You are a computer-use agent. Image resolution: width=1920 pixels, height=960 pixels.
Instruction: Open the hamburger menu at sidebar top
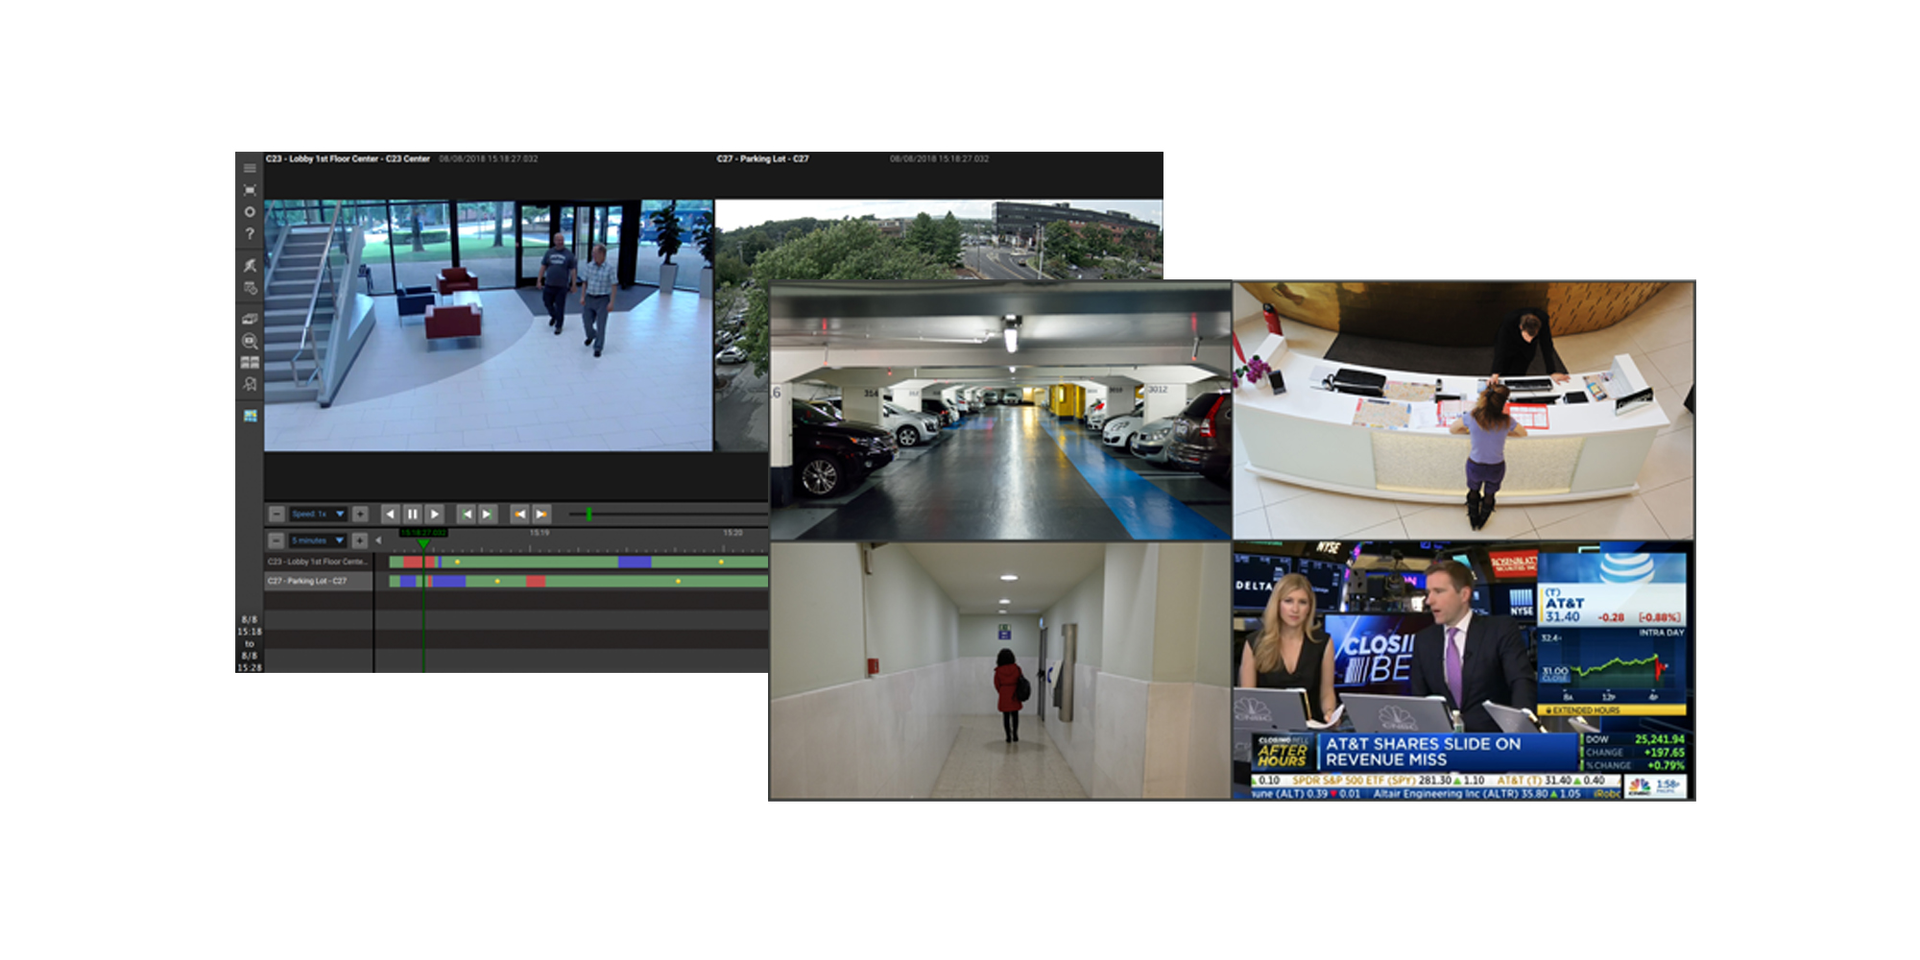[x=249, y=169]
